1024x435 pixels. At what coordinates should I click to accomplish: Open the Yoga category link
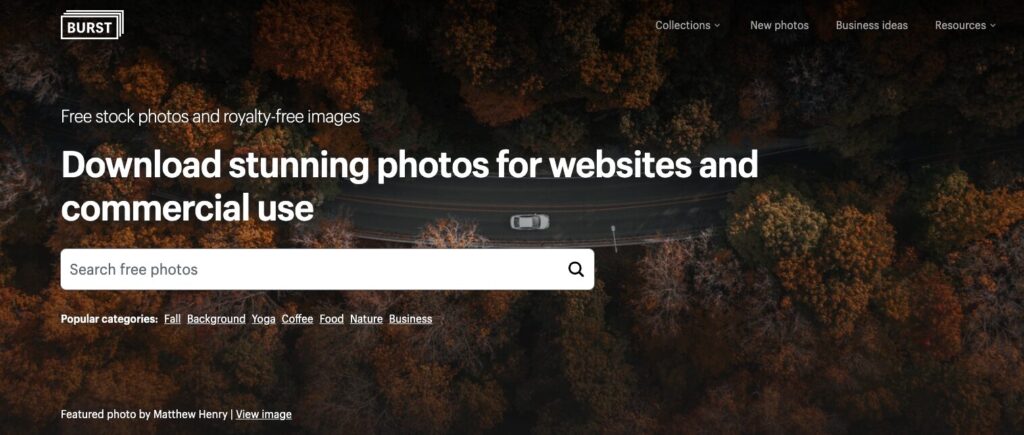point(263,319)
